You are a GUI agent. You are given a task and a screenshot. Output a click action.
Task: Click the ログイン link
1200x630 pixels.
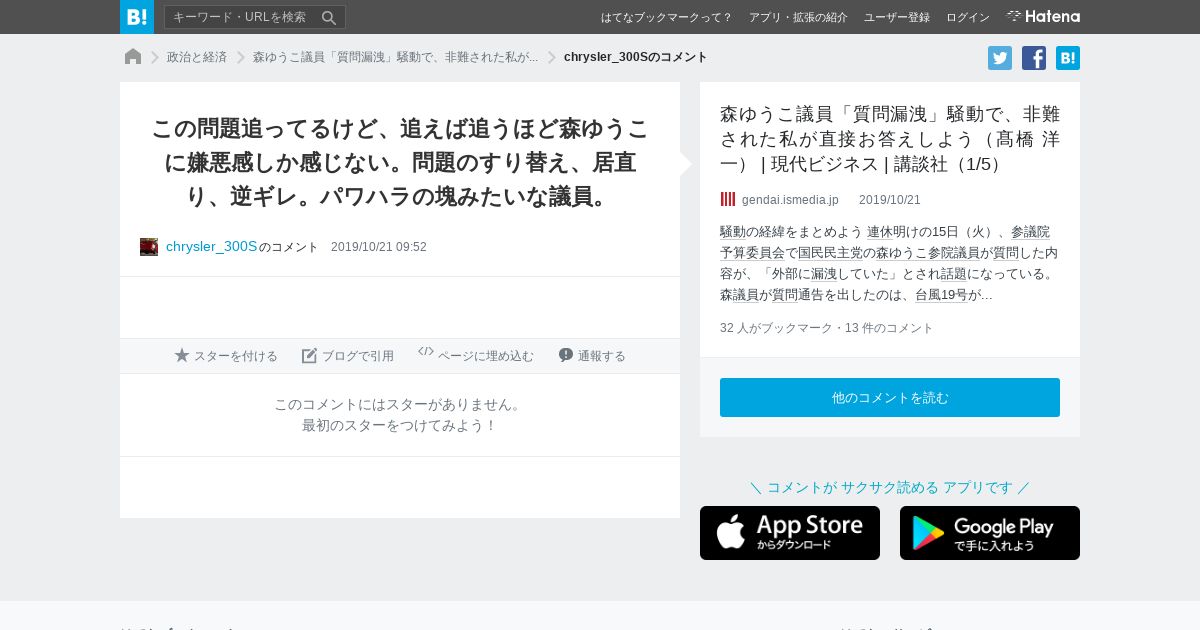[968, 17]
